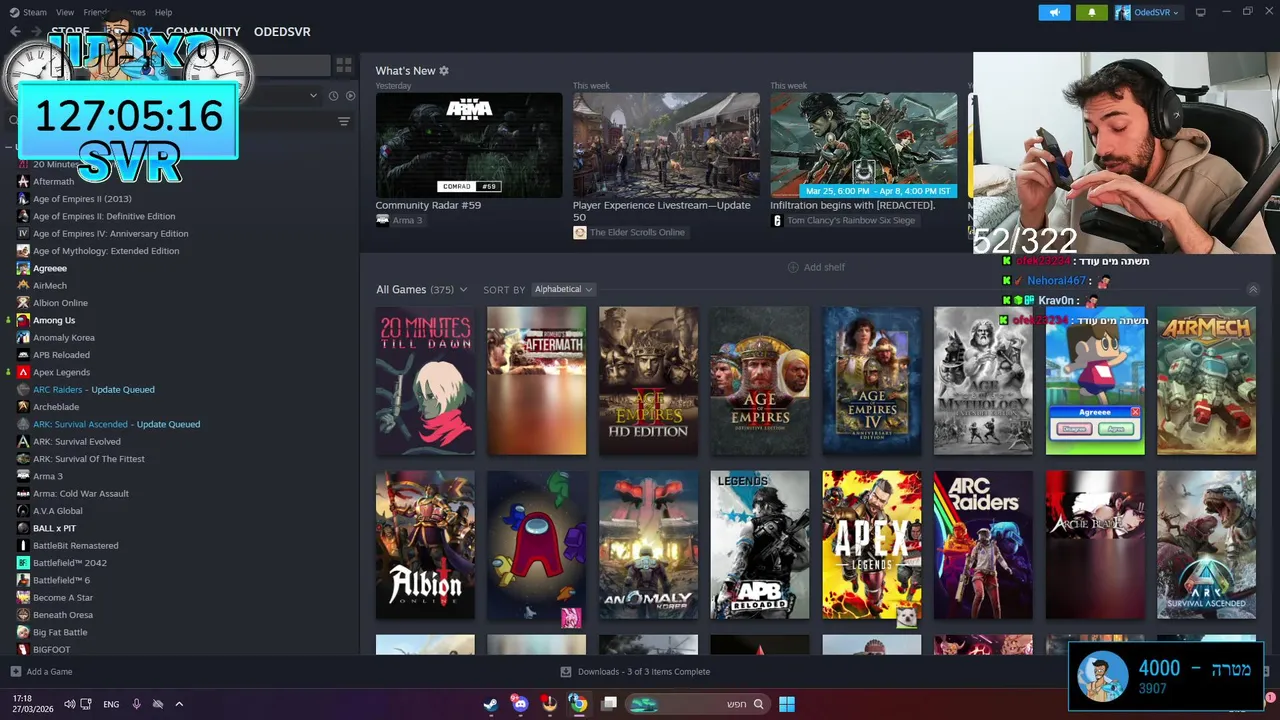Image resolution: width=1280 pixels, height=720 pixels.
Task: Open Age of Empires II HD Edition cover
Action: click(648, 381)
